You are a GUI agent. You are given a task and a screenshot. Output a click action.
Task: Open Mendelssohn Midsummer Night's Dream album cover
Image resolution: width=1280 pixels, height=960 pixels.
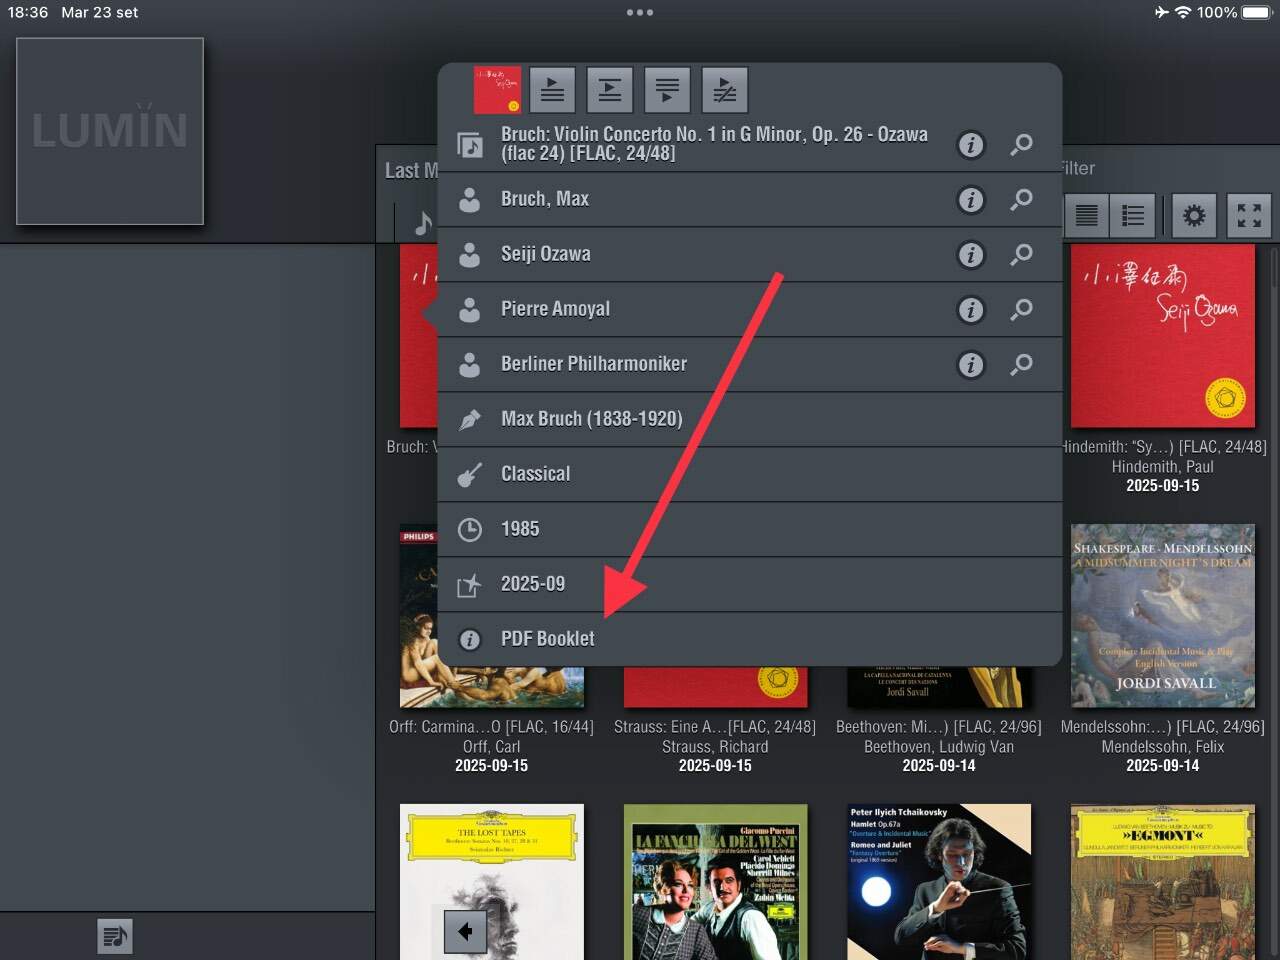(x=1162, y=615)
